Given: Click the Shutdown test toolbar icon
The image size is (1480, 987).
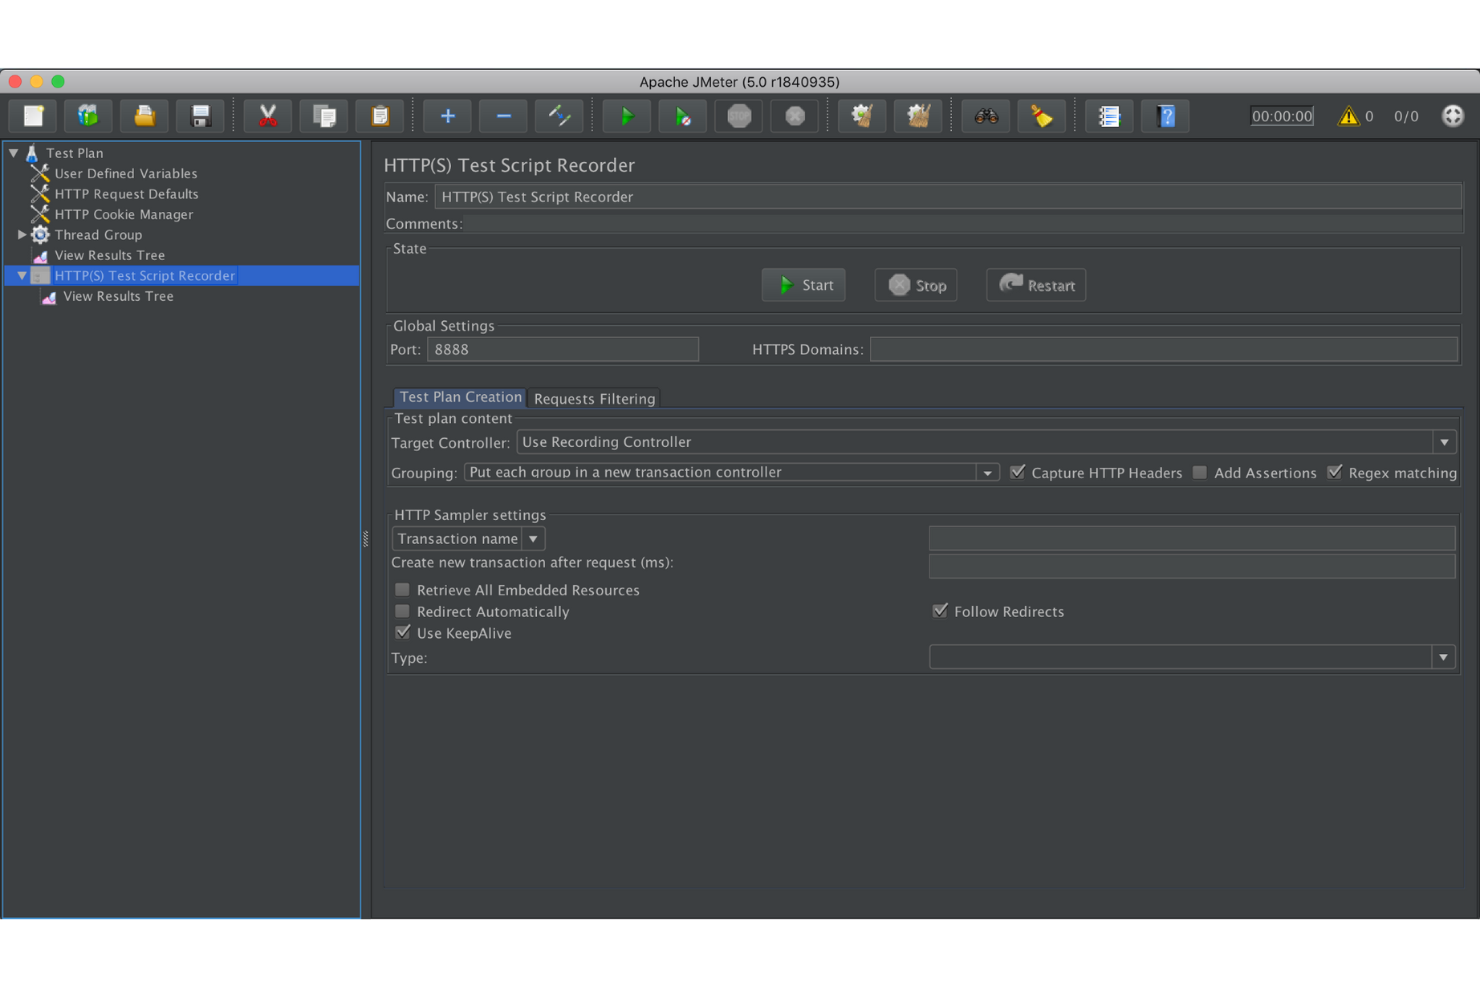Looking at the screenshot, I should pyautogui.click(x=795, y=116).
